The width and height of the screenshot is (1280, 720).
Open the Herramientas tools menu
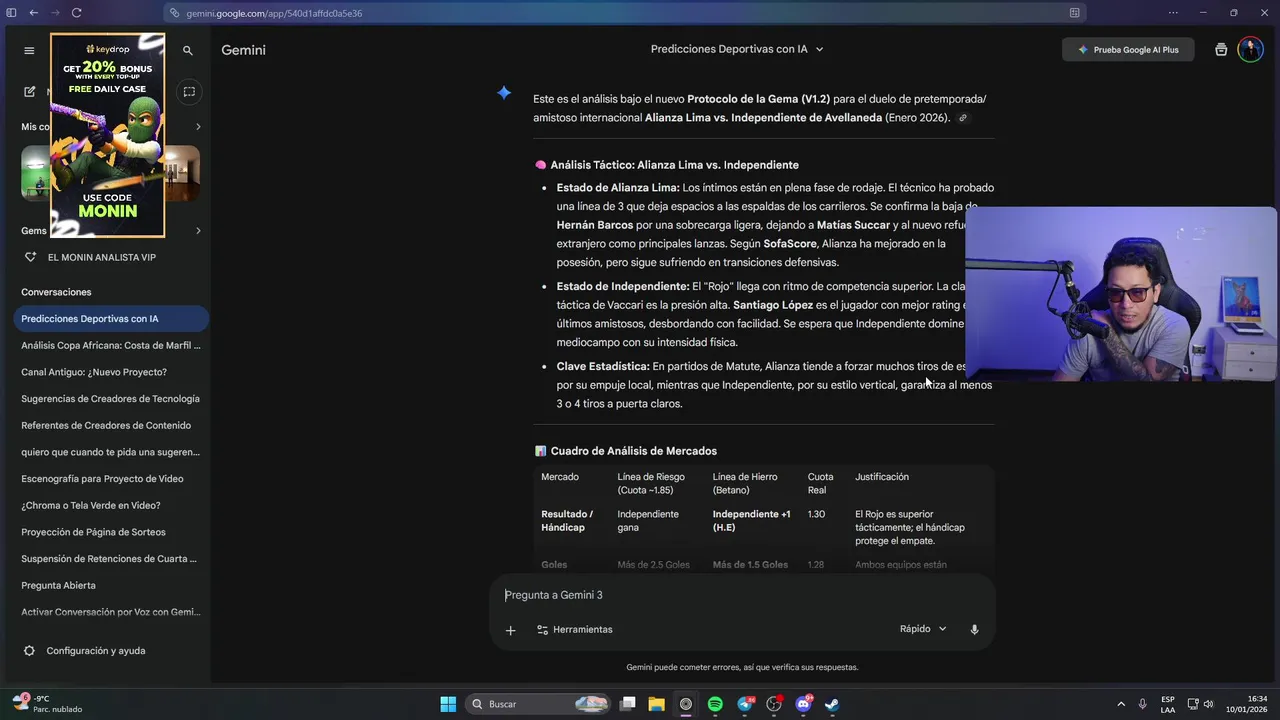click(x=574, y=630)
